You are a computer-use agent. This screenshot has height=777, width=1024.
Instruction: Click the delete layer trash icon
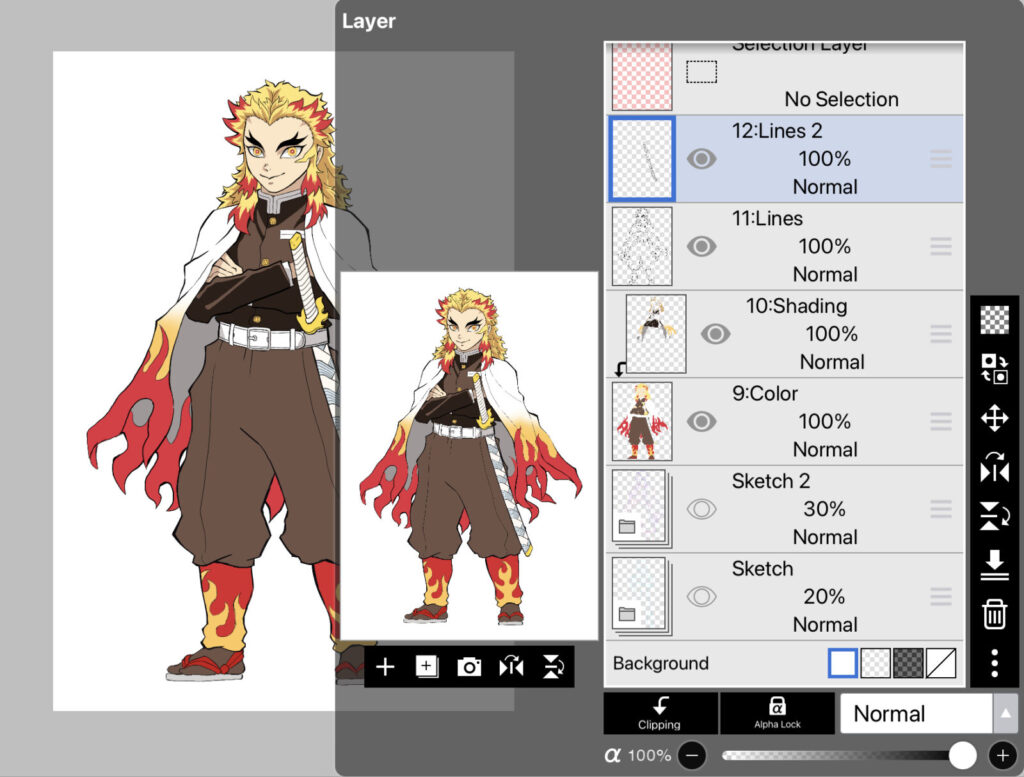pyautogui.click(x=994, y=615)
